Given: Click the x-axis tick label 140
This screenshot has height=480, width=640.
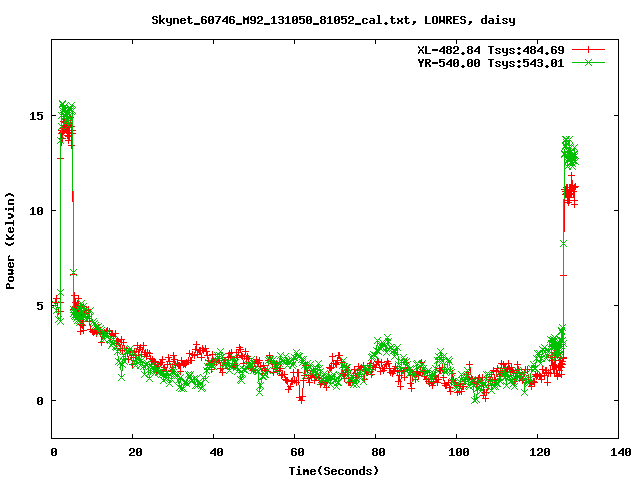Looking at the screenshot, I should pos(621,452).
